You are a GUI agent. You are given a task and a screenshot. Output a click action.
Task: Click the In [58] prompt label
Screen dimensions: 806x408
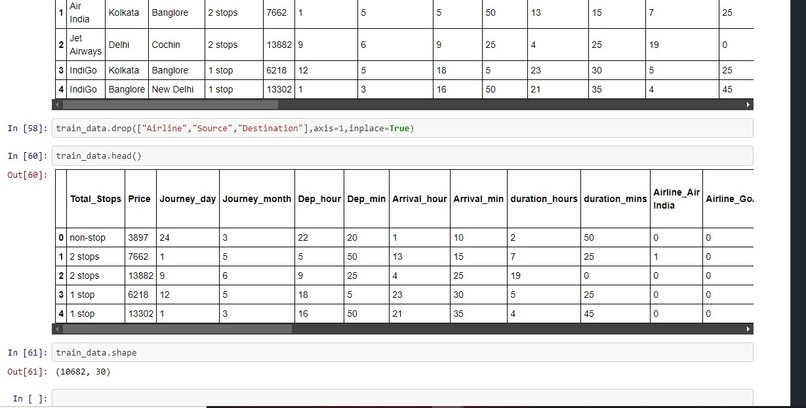pyautogui.click(x=27, y=128)
